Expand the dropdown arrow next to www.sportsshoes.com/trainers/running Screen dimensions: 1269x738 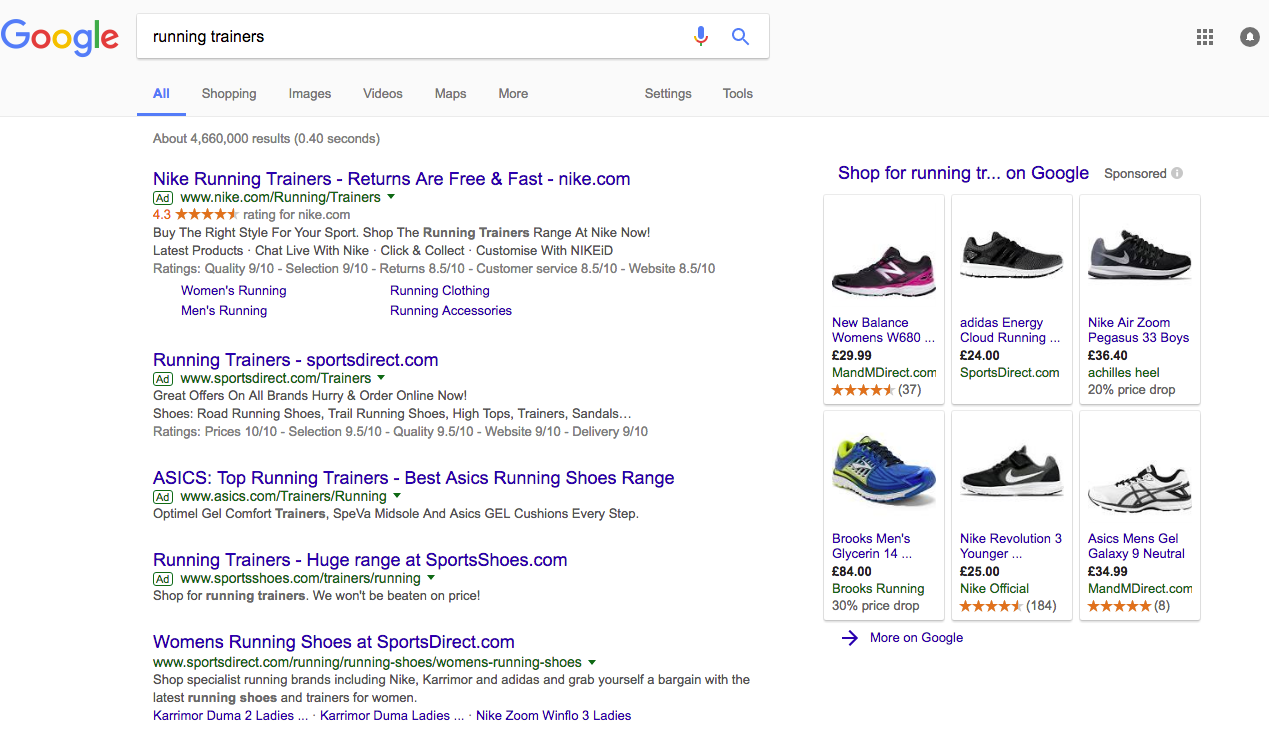[x=431, y=578]
